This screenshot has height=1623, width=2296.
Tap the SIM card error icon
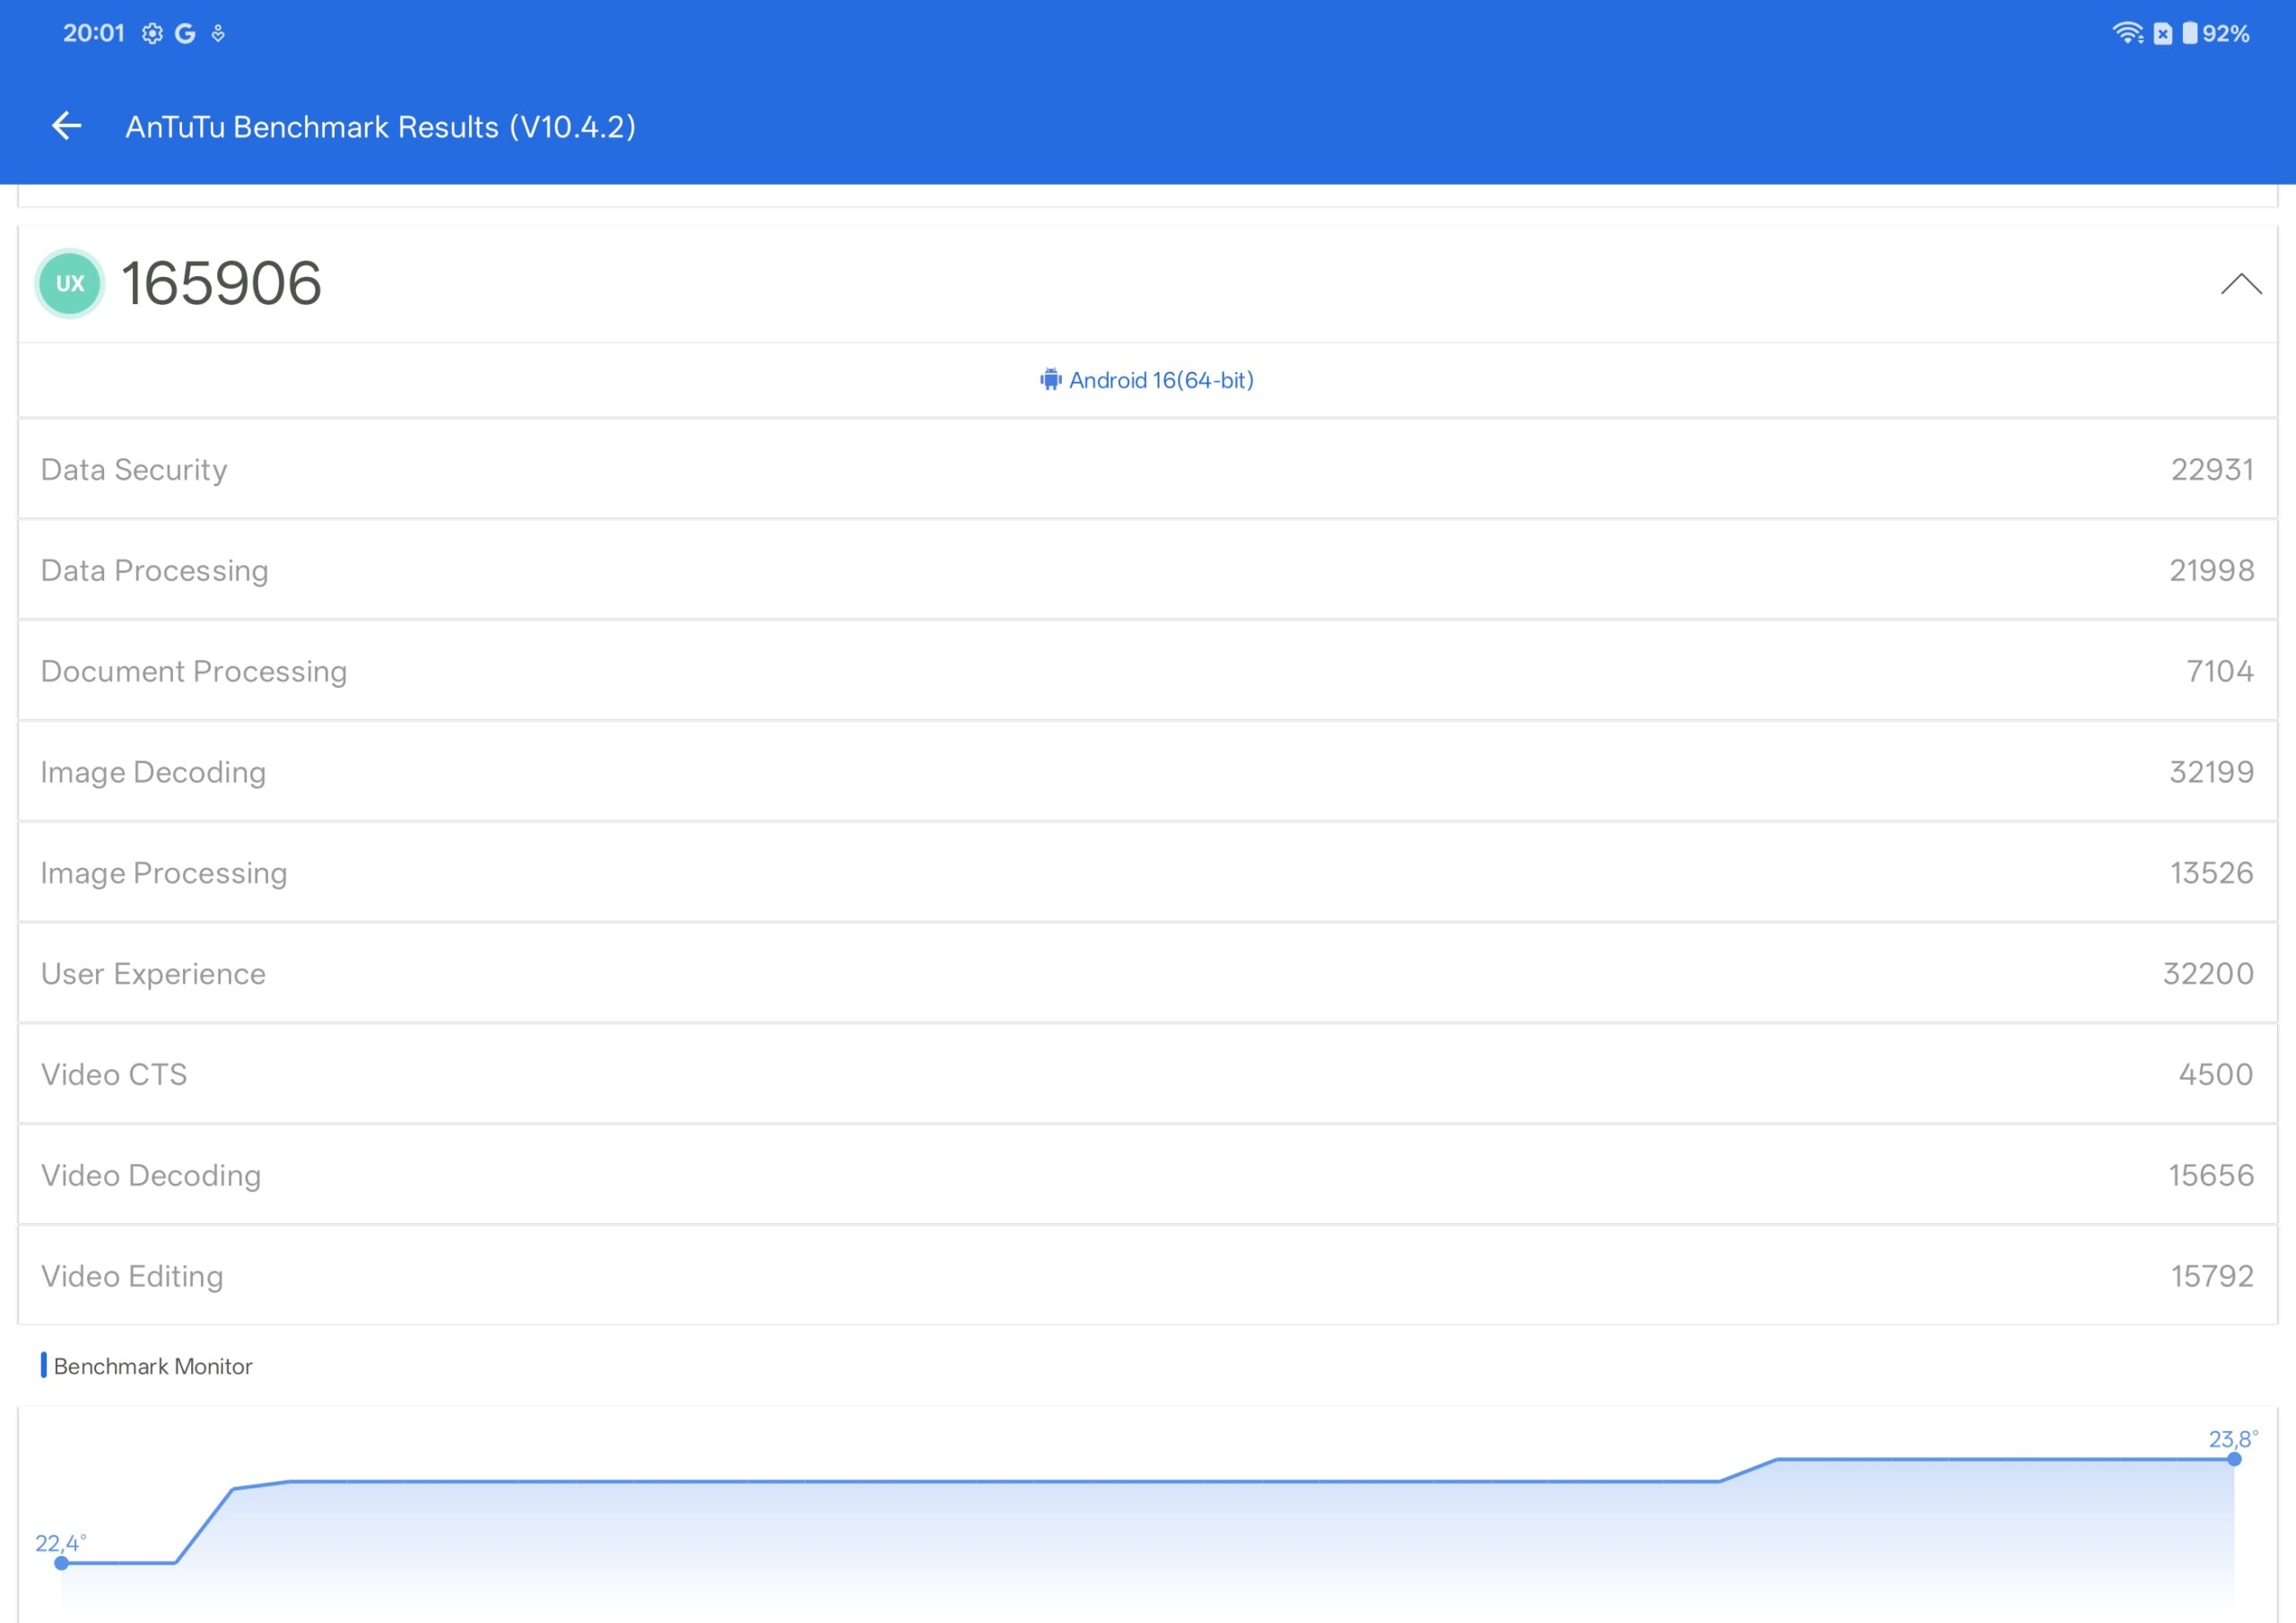pyautogui.click(x=2162, y=34)
